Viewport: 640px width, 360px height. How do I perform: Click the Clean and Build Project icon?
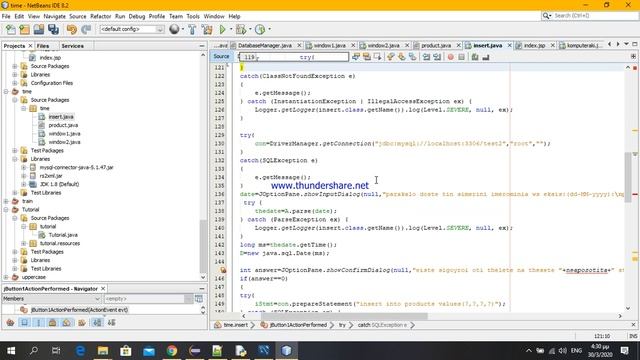point(207,29)
